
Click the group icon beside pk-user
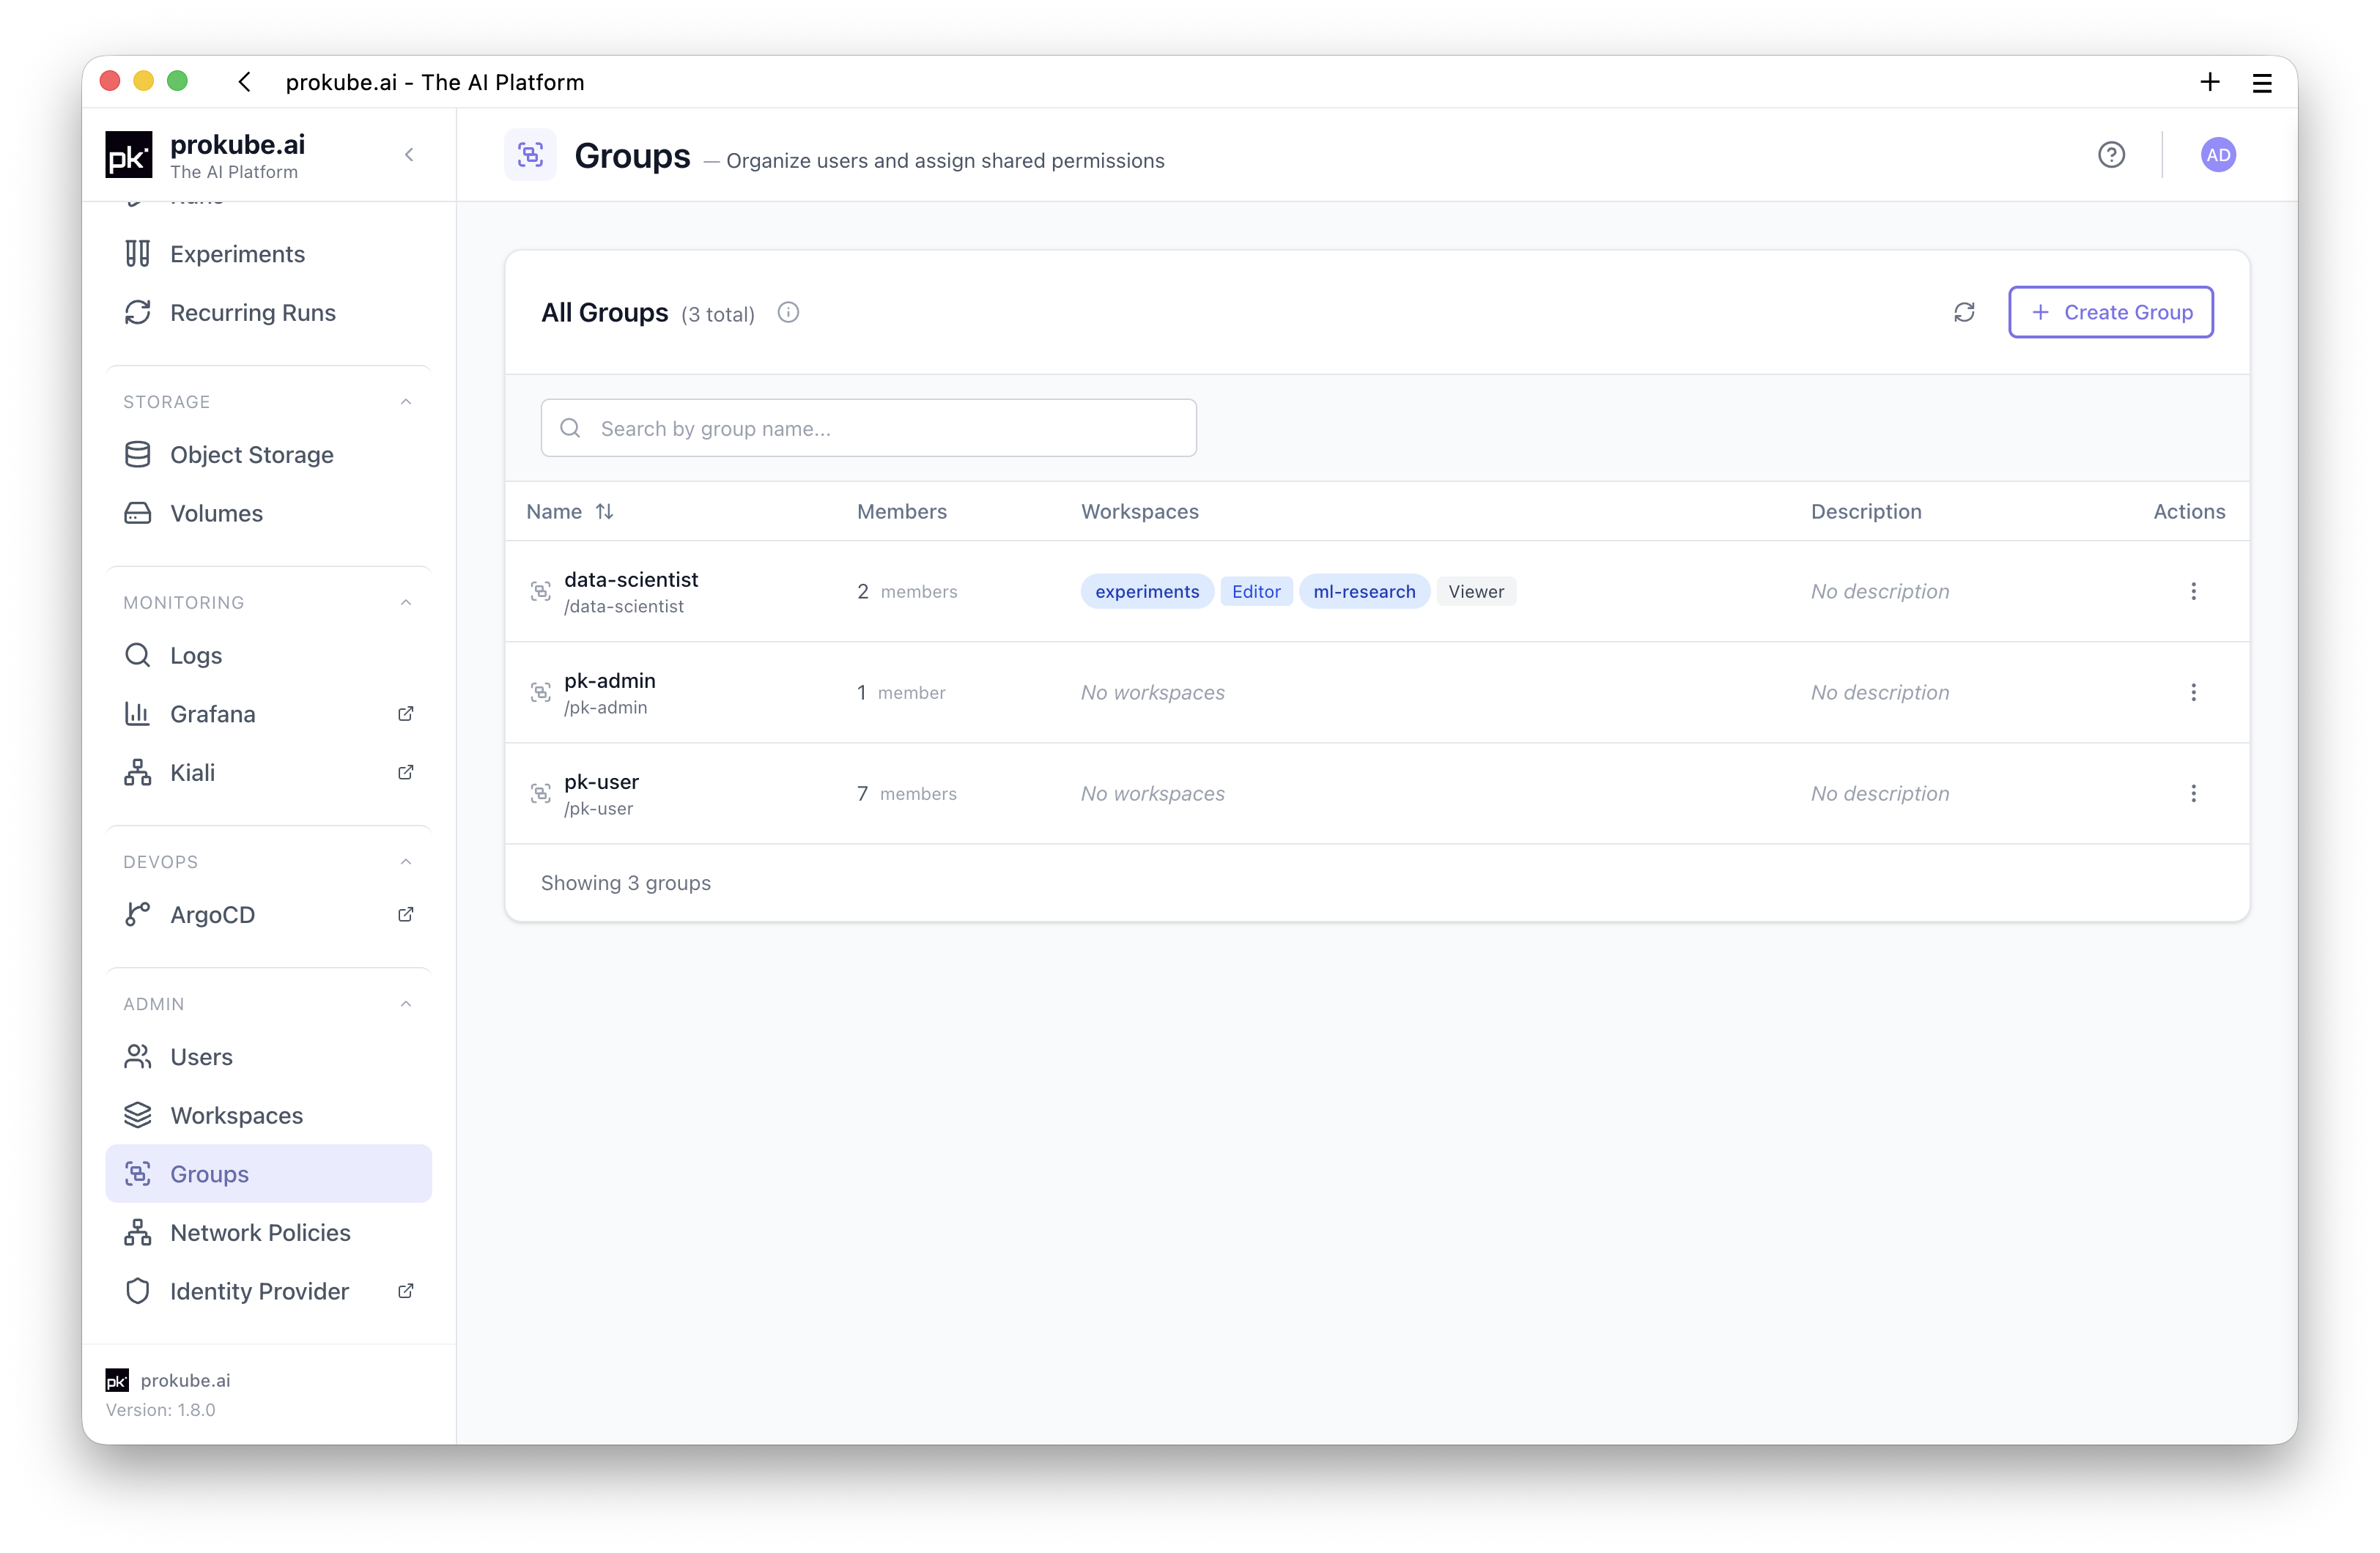(x=540, y=793)
